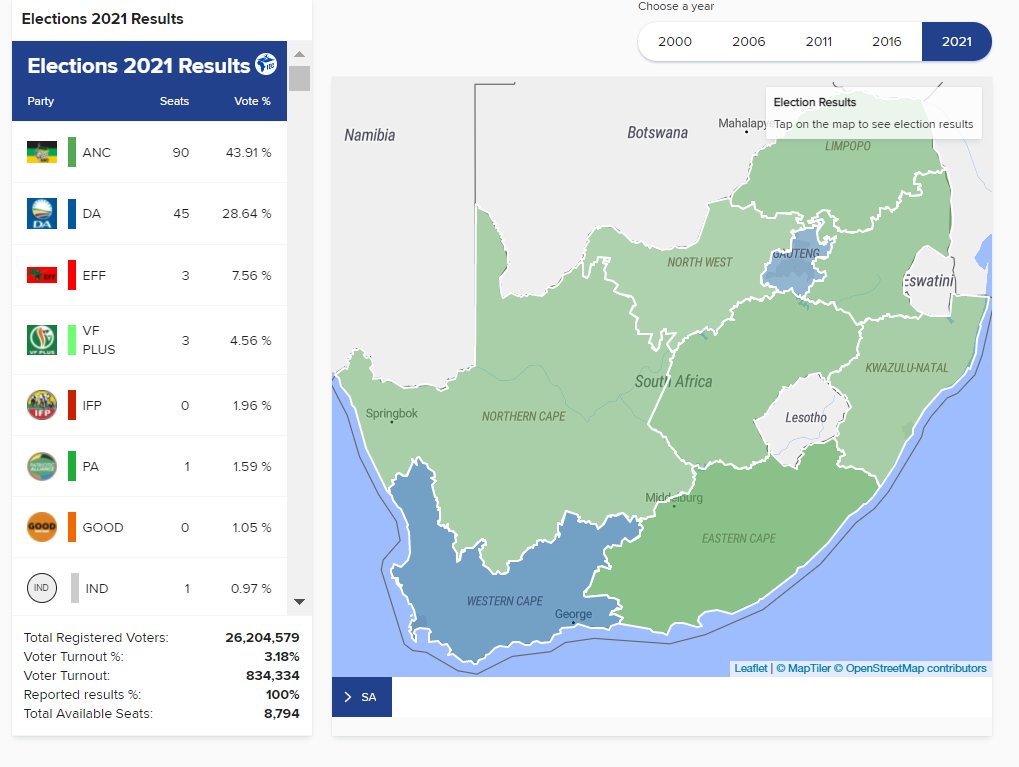
Task: Expand the SA breadcrumb chevron
Action: (348, 697)
